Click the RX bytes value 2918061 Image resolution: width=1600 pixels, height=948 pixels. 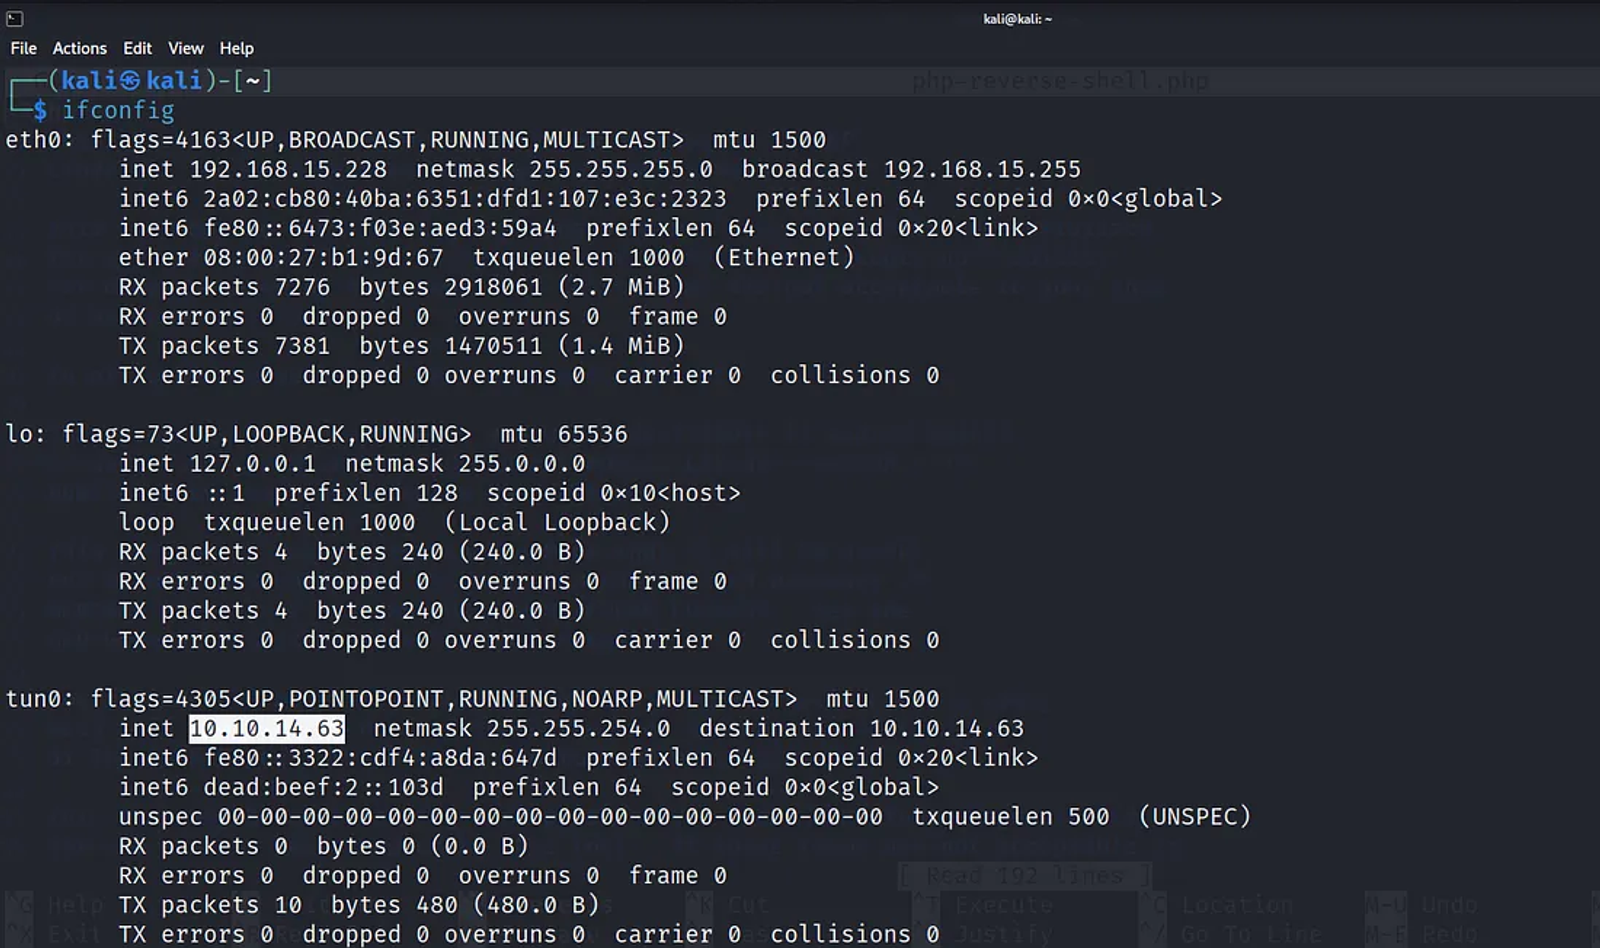pos(493,287)
